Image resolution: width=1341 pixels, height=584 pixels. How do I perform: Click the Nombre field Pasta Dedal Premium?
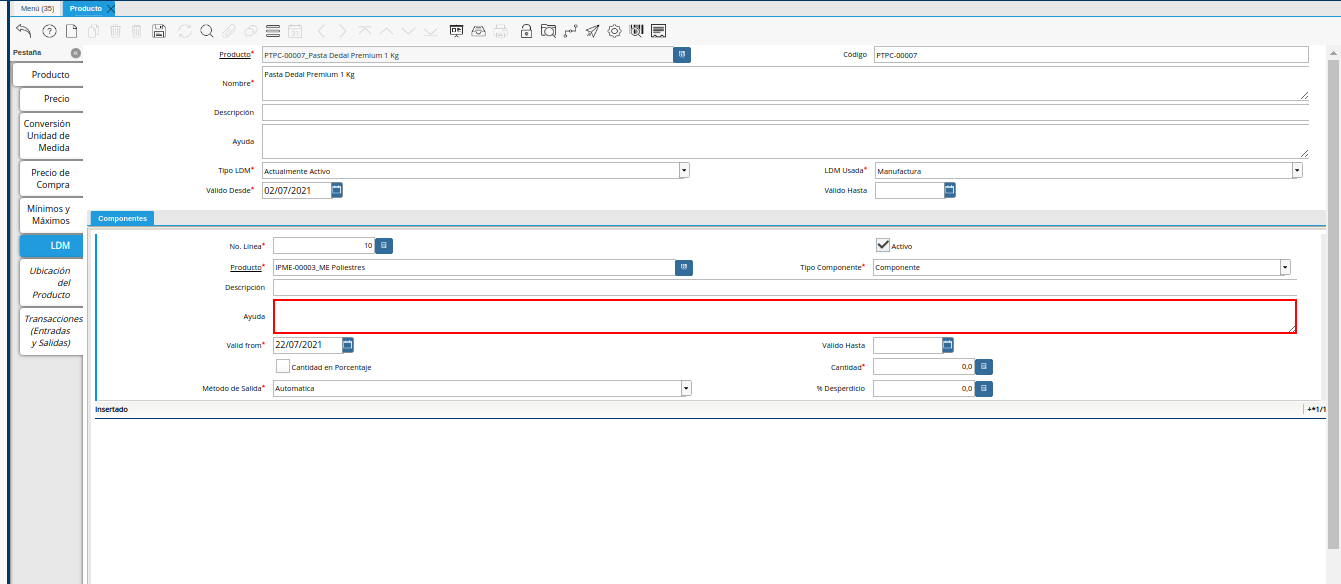785,84
